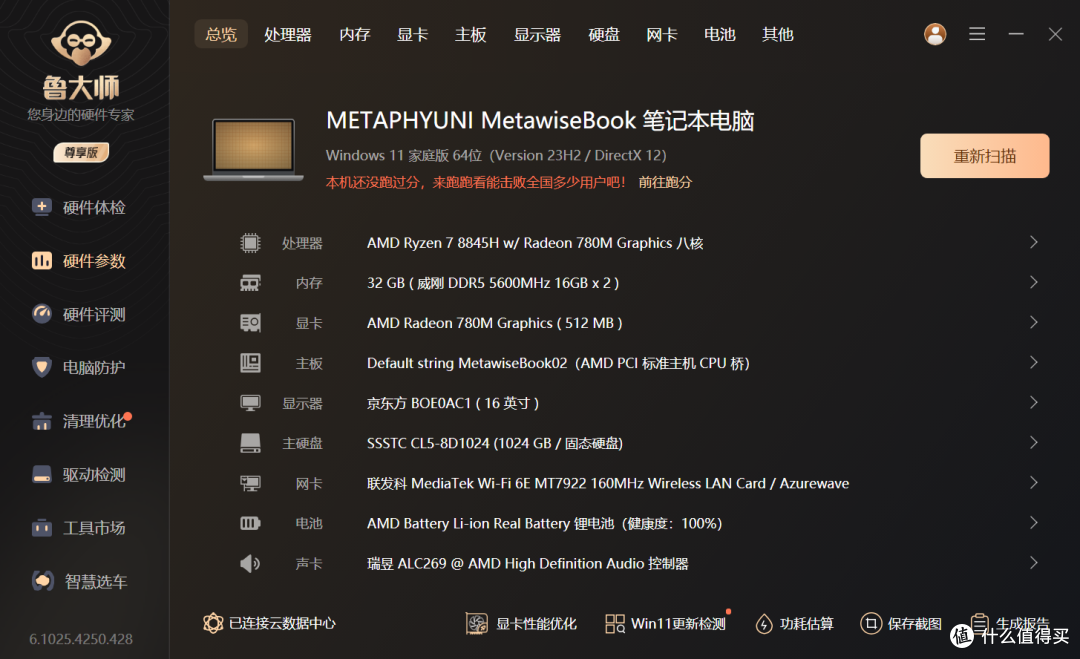The height and width of the screenshot is (659, 1080).
Task: Open 工具市场 tool market
Action: (x=79, y=528)
